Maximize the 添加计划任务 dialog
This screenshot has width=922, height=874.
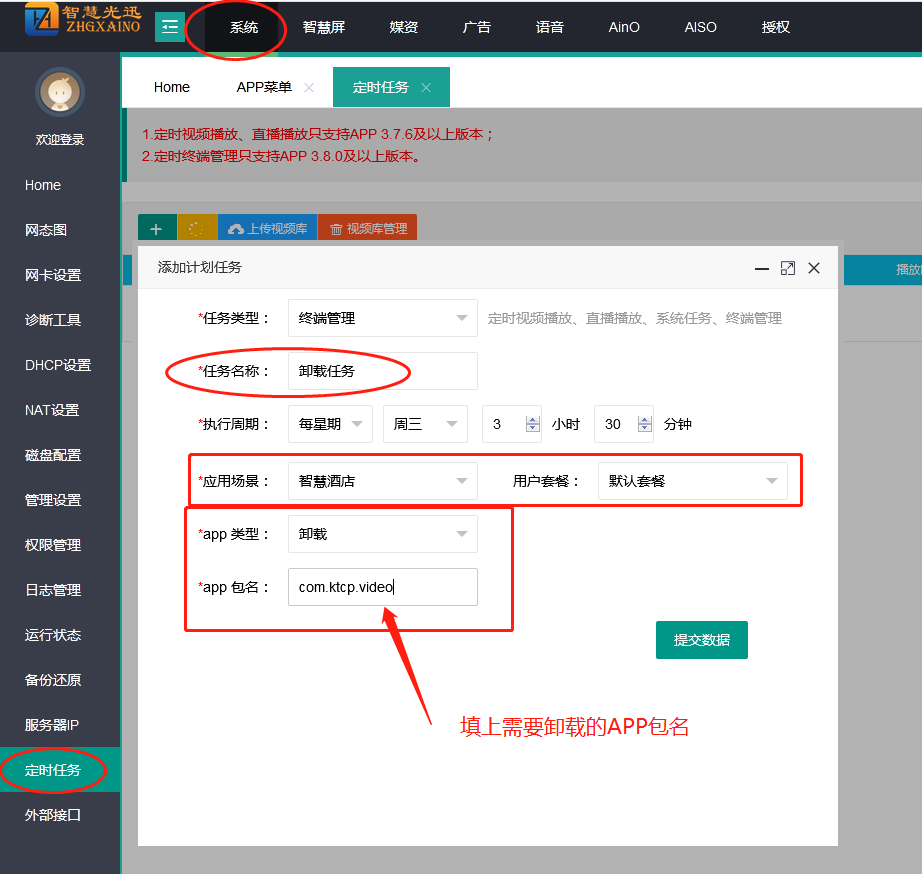point(788,268)
